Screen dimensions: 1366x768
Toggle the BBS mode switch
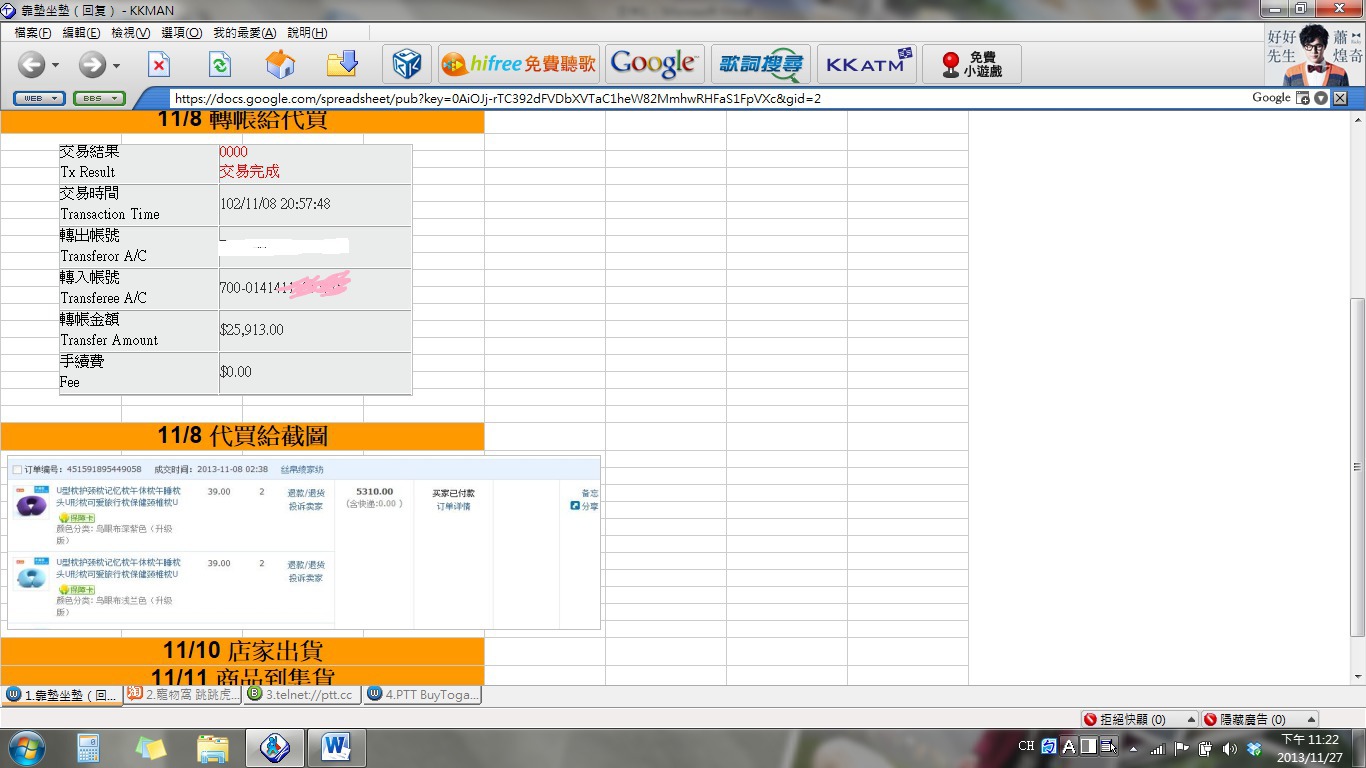(99, 98)
